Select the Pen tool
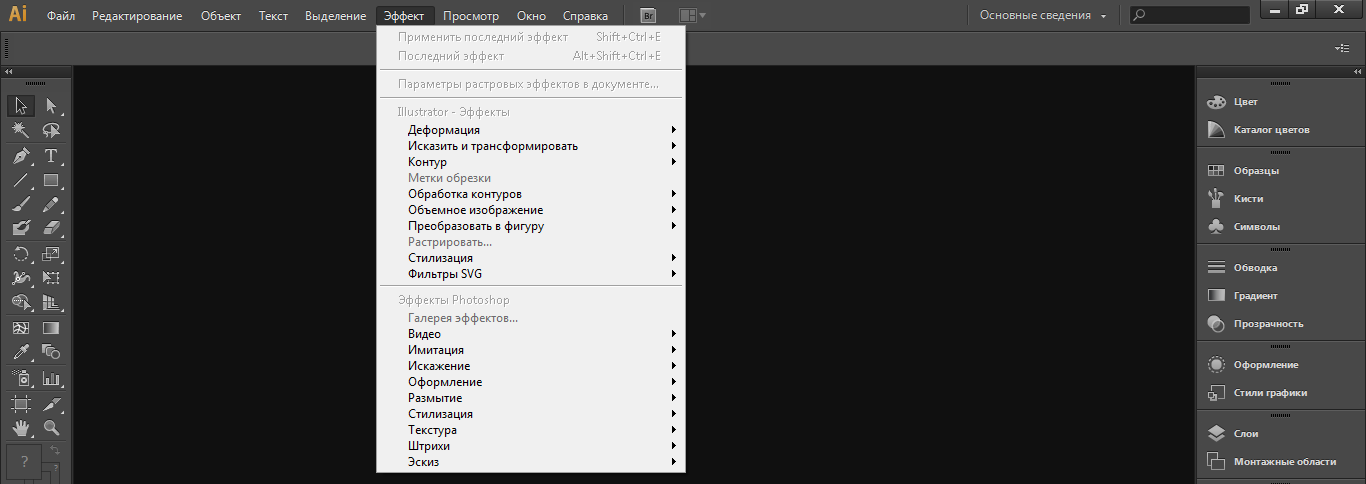Viewport: 1366px width, 484px height. [21, 156]
